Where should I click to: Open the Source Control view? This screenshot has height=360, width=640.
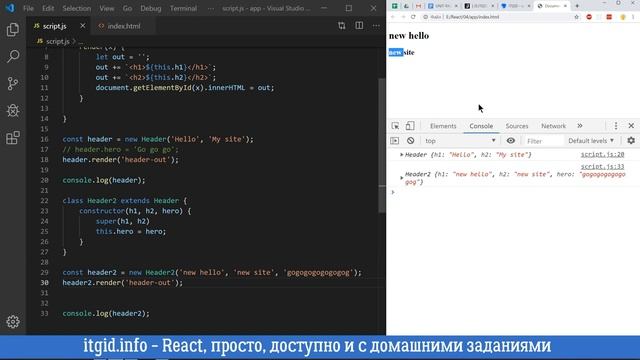coord(13,83)
